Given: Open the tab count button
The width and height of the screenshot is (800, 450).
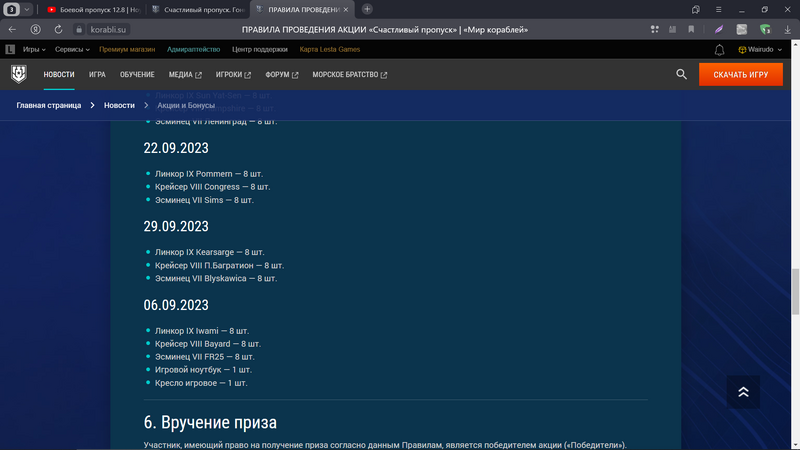Looking at the screenshot, I should (11, 9).
